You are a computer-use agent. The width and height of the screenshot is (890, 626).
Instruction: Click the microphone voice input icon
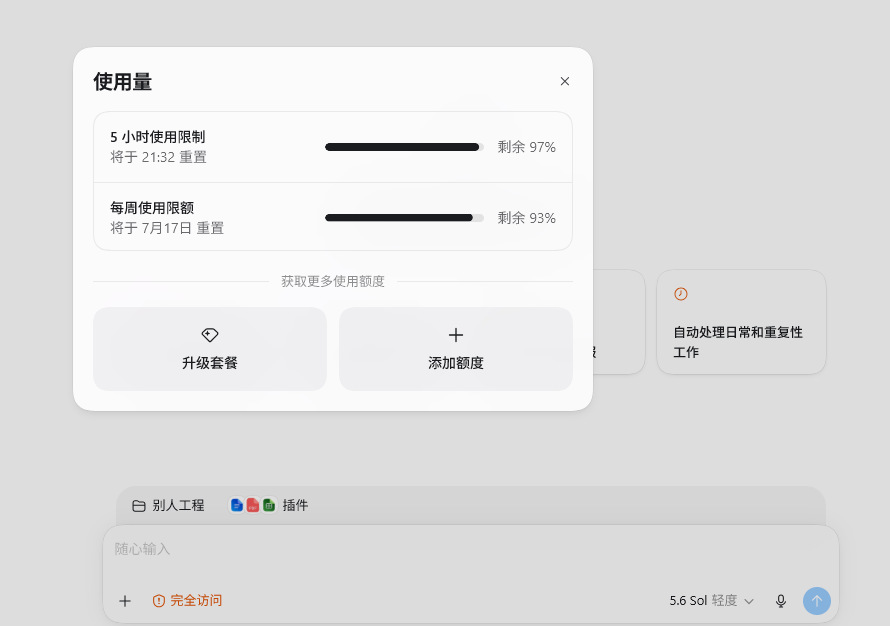click(781, 601)
